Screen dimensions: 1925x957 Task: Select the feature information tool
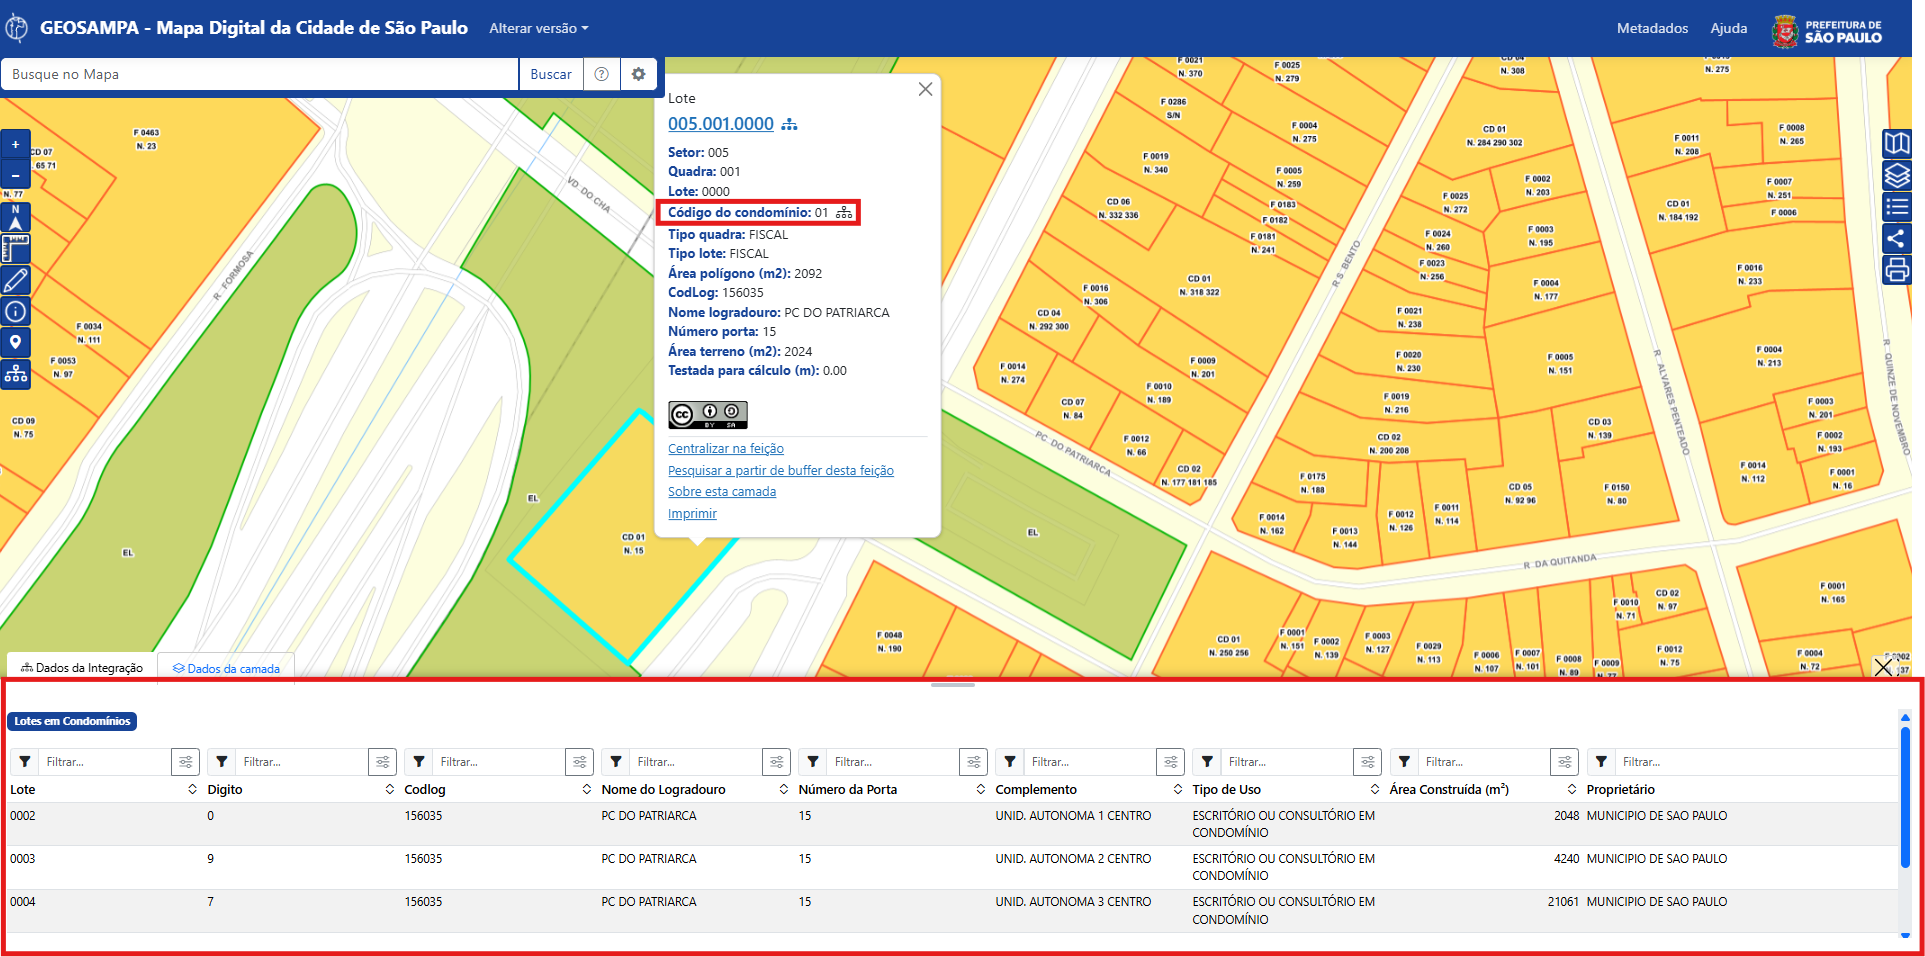click(x=15, y=311)
